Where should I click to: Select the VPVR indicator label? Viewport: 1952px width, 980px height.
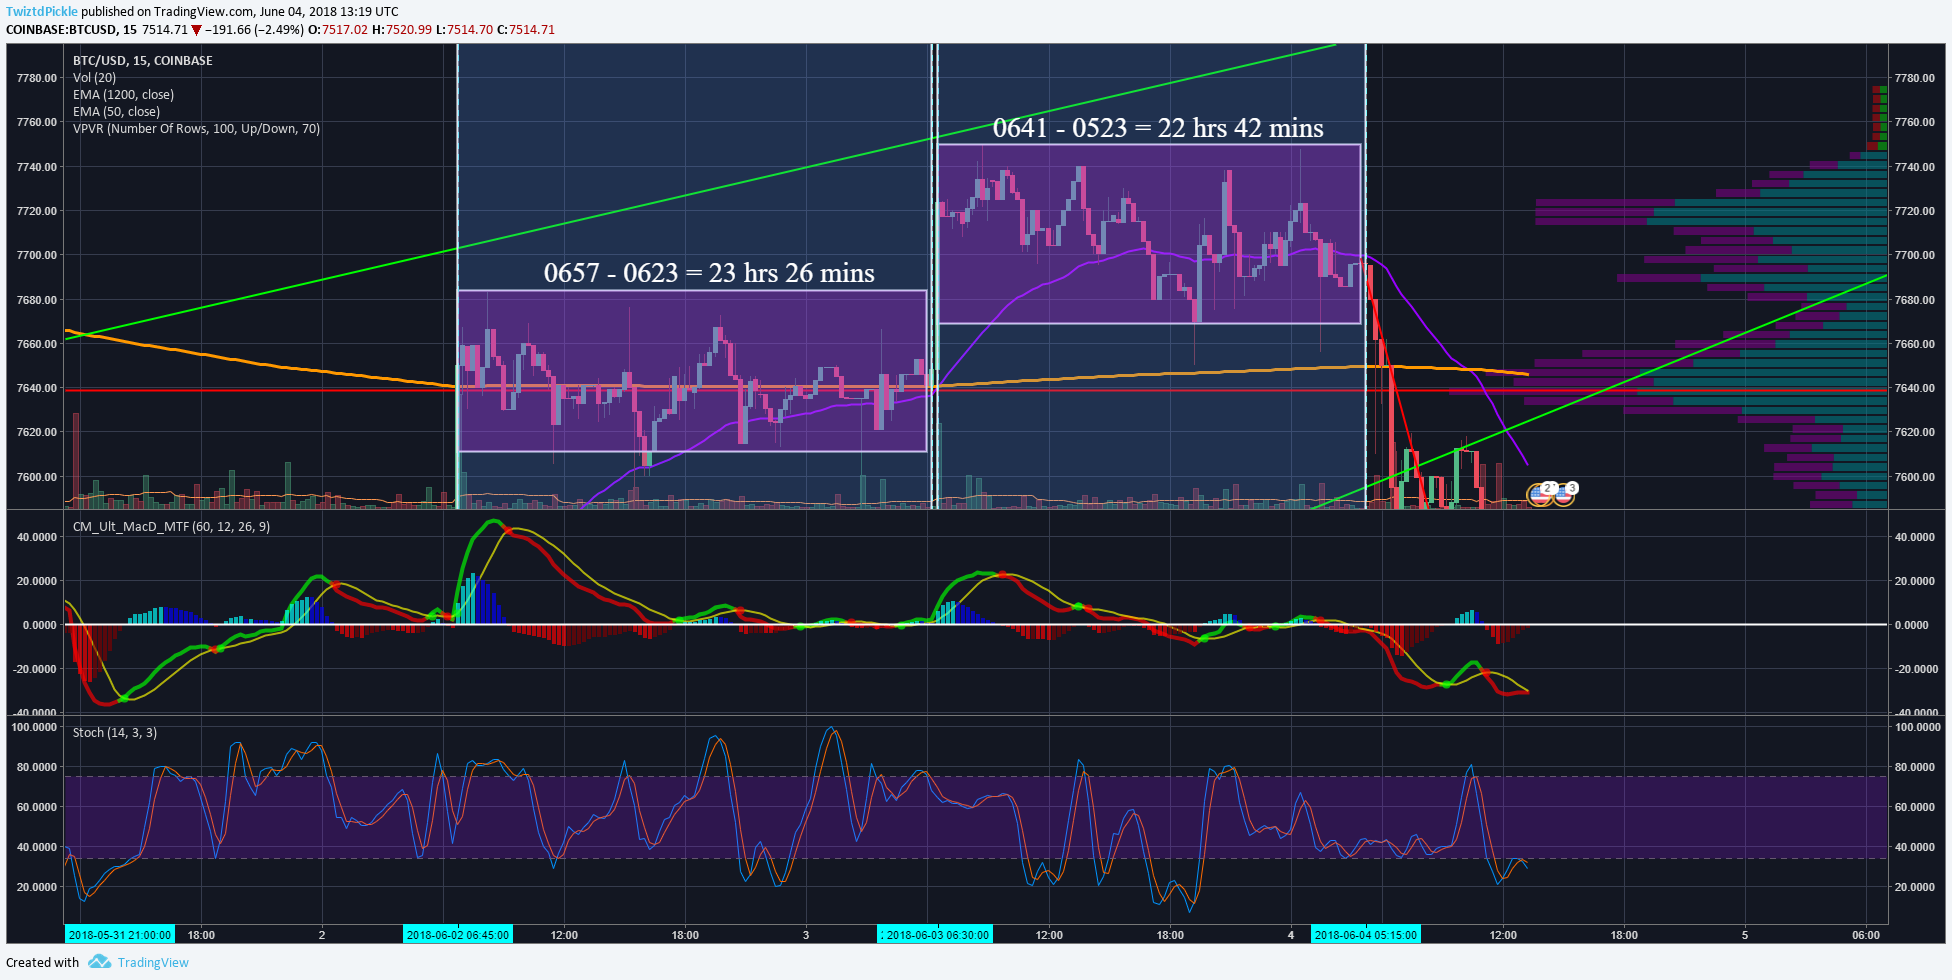coord(196,128)
